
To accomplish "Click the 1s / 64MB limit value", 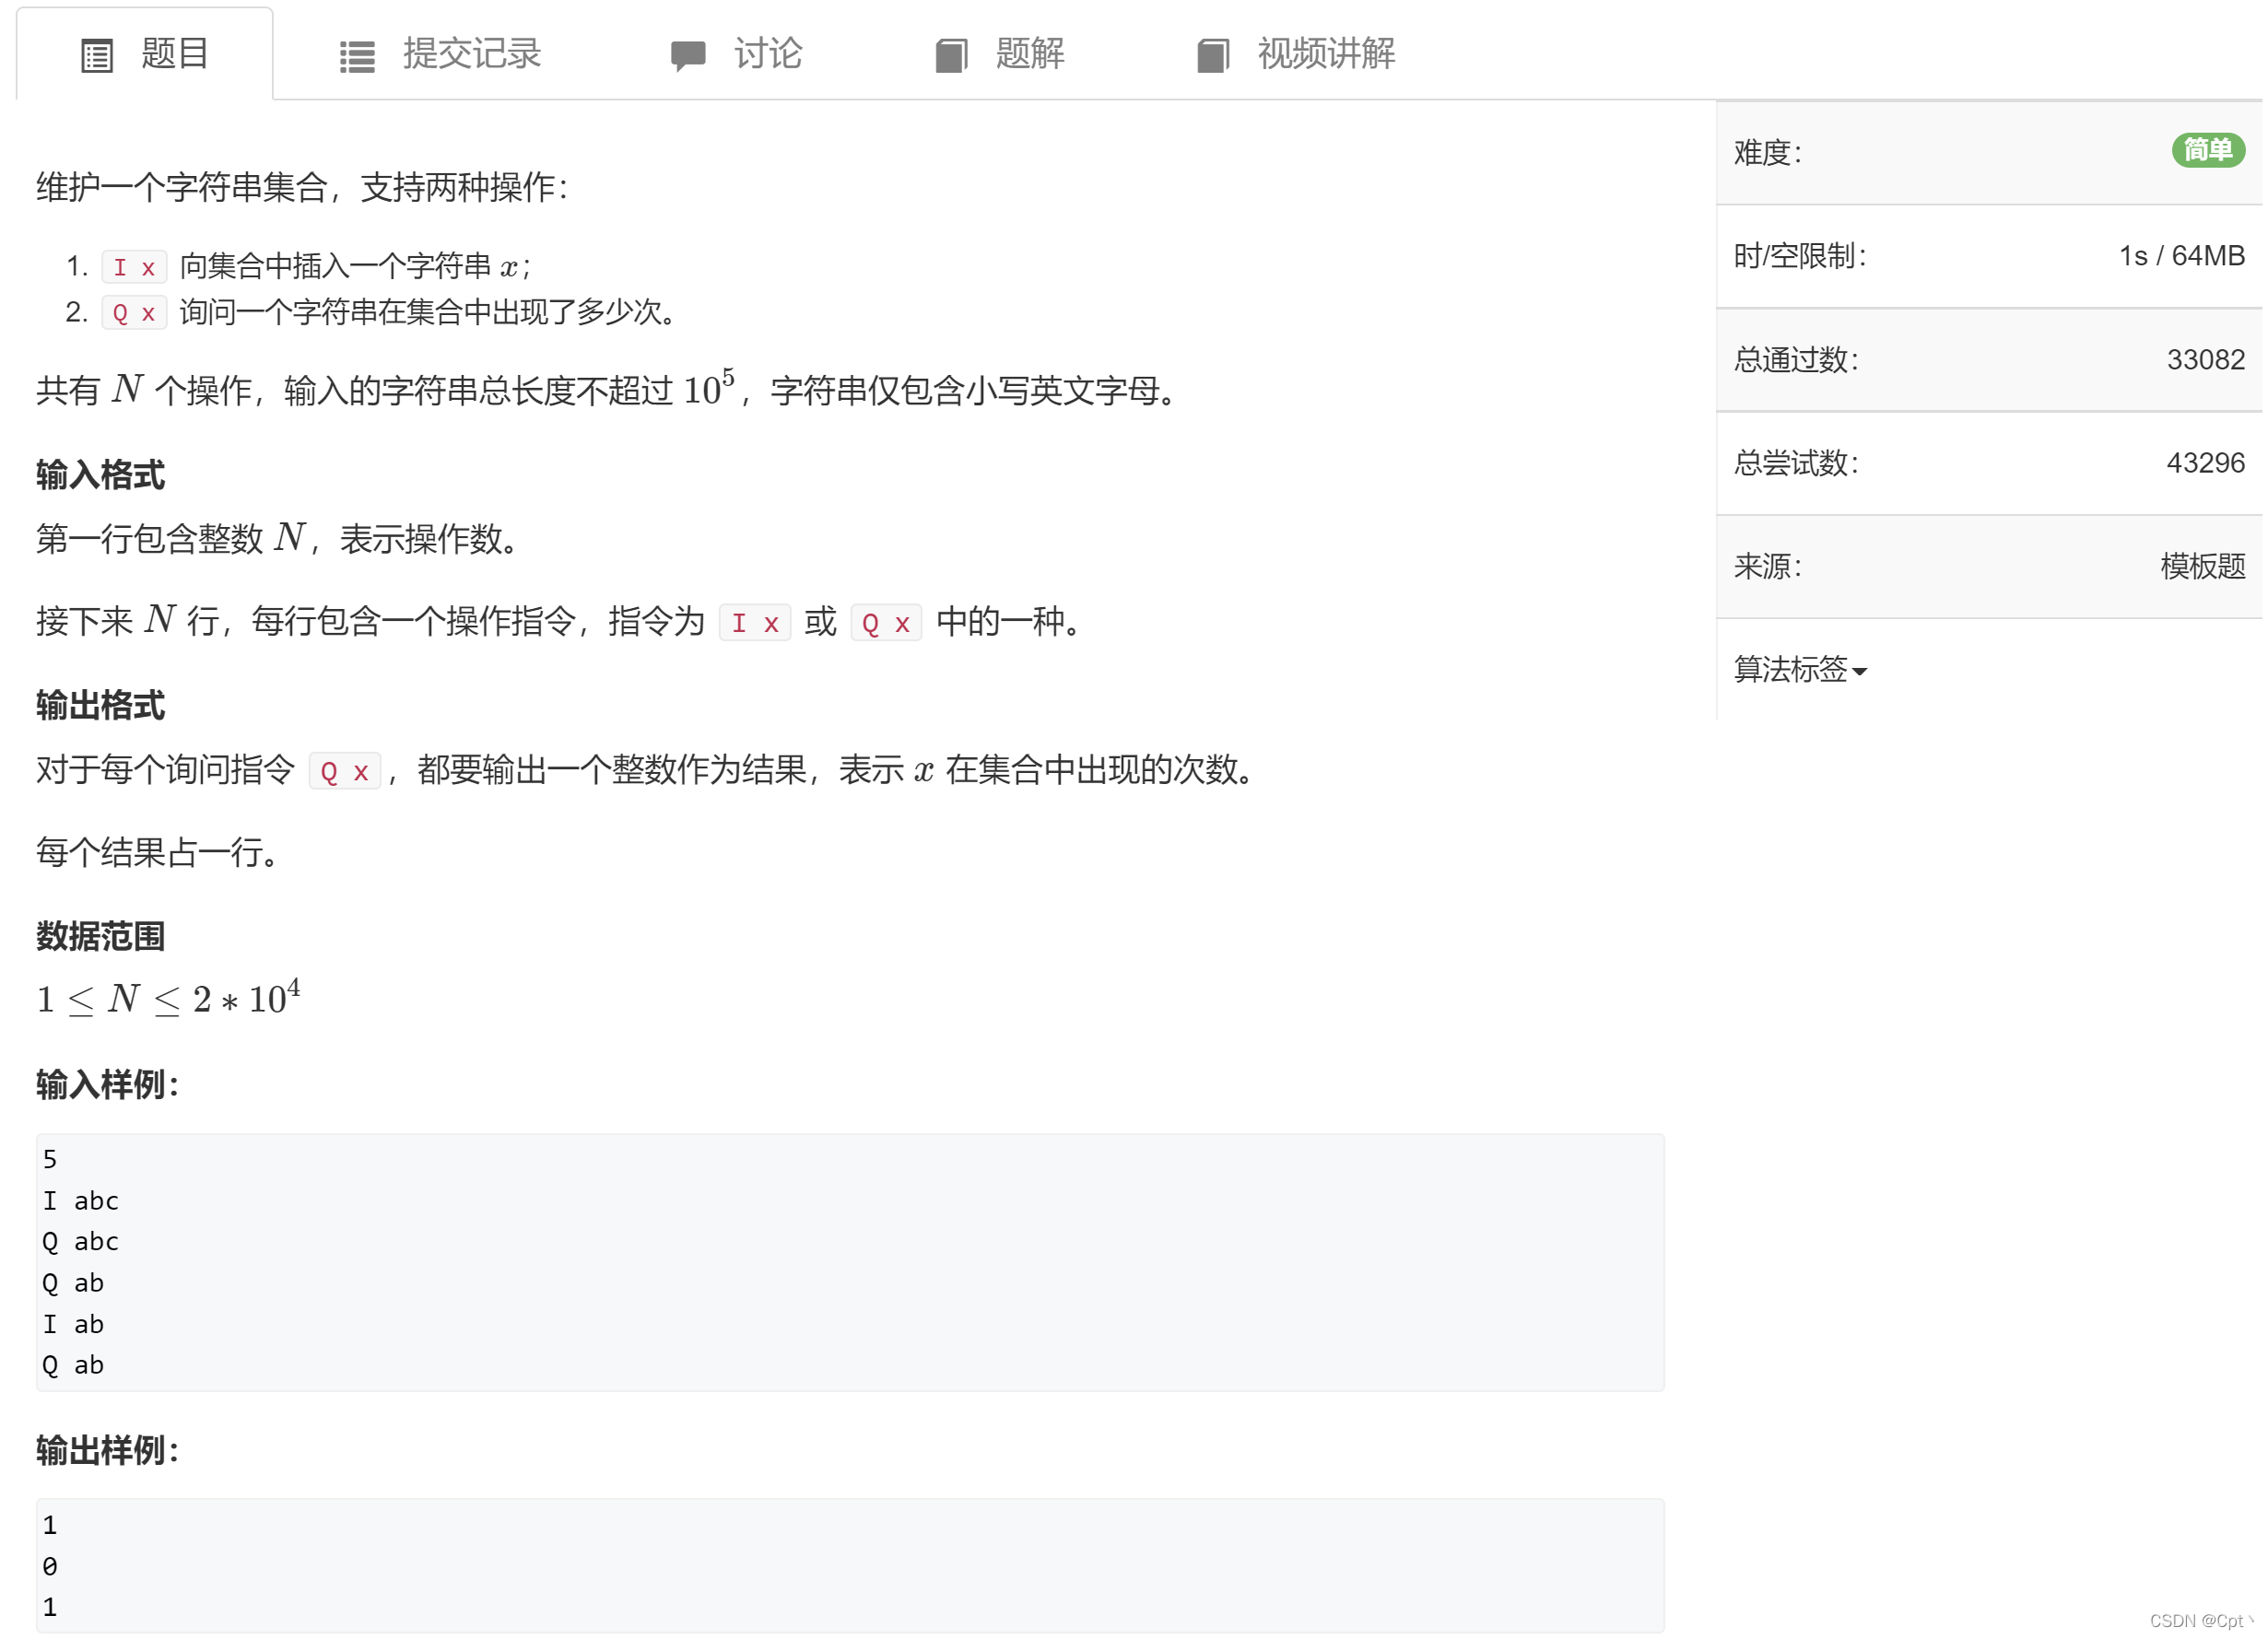I will [x=2181, y=256].
